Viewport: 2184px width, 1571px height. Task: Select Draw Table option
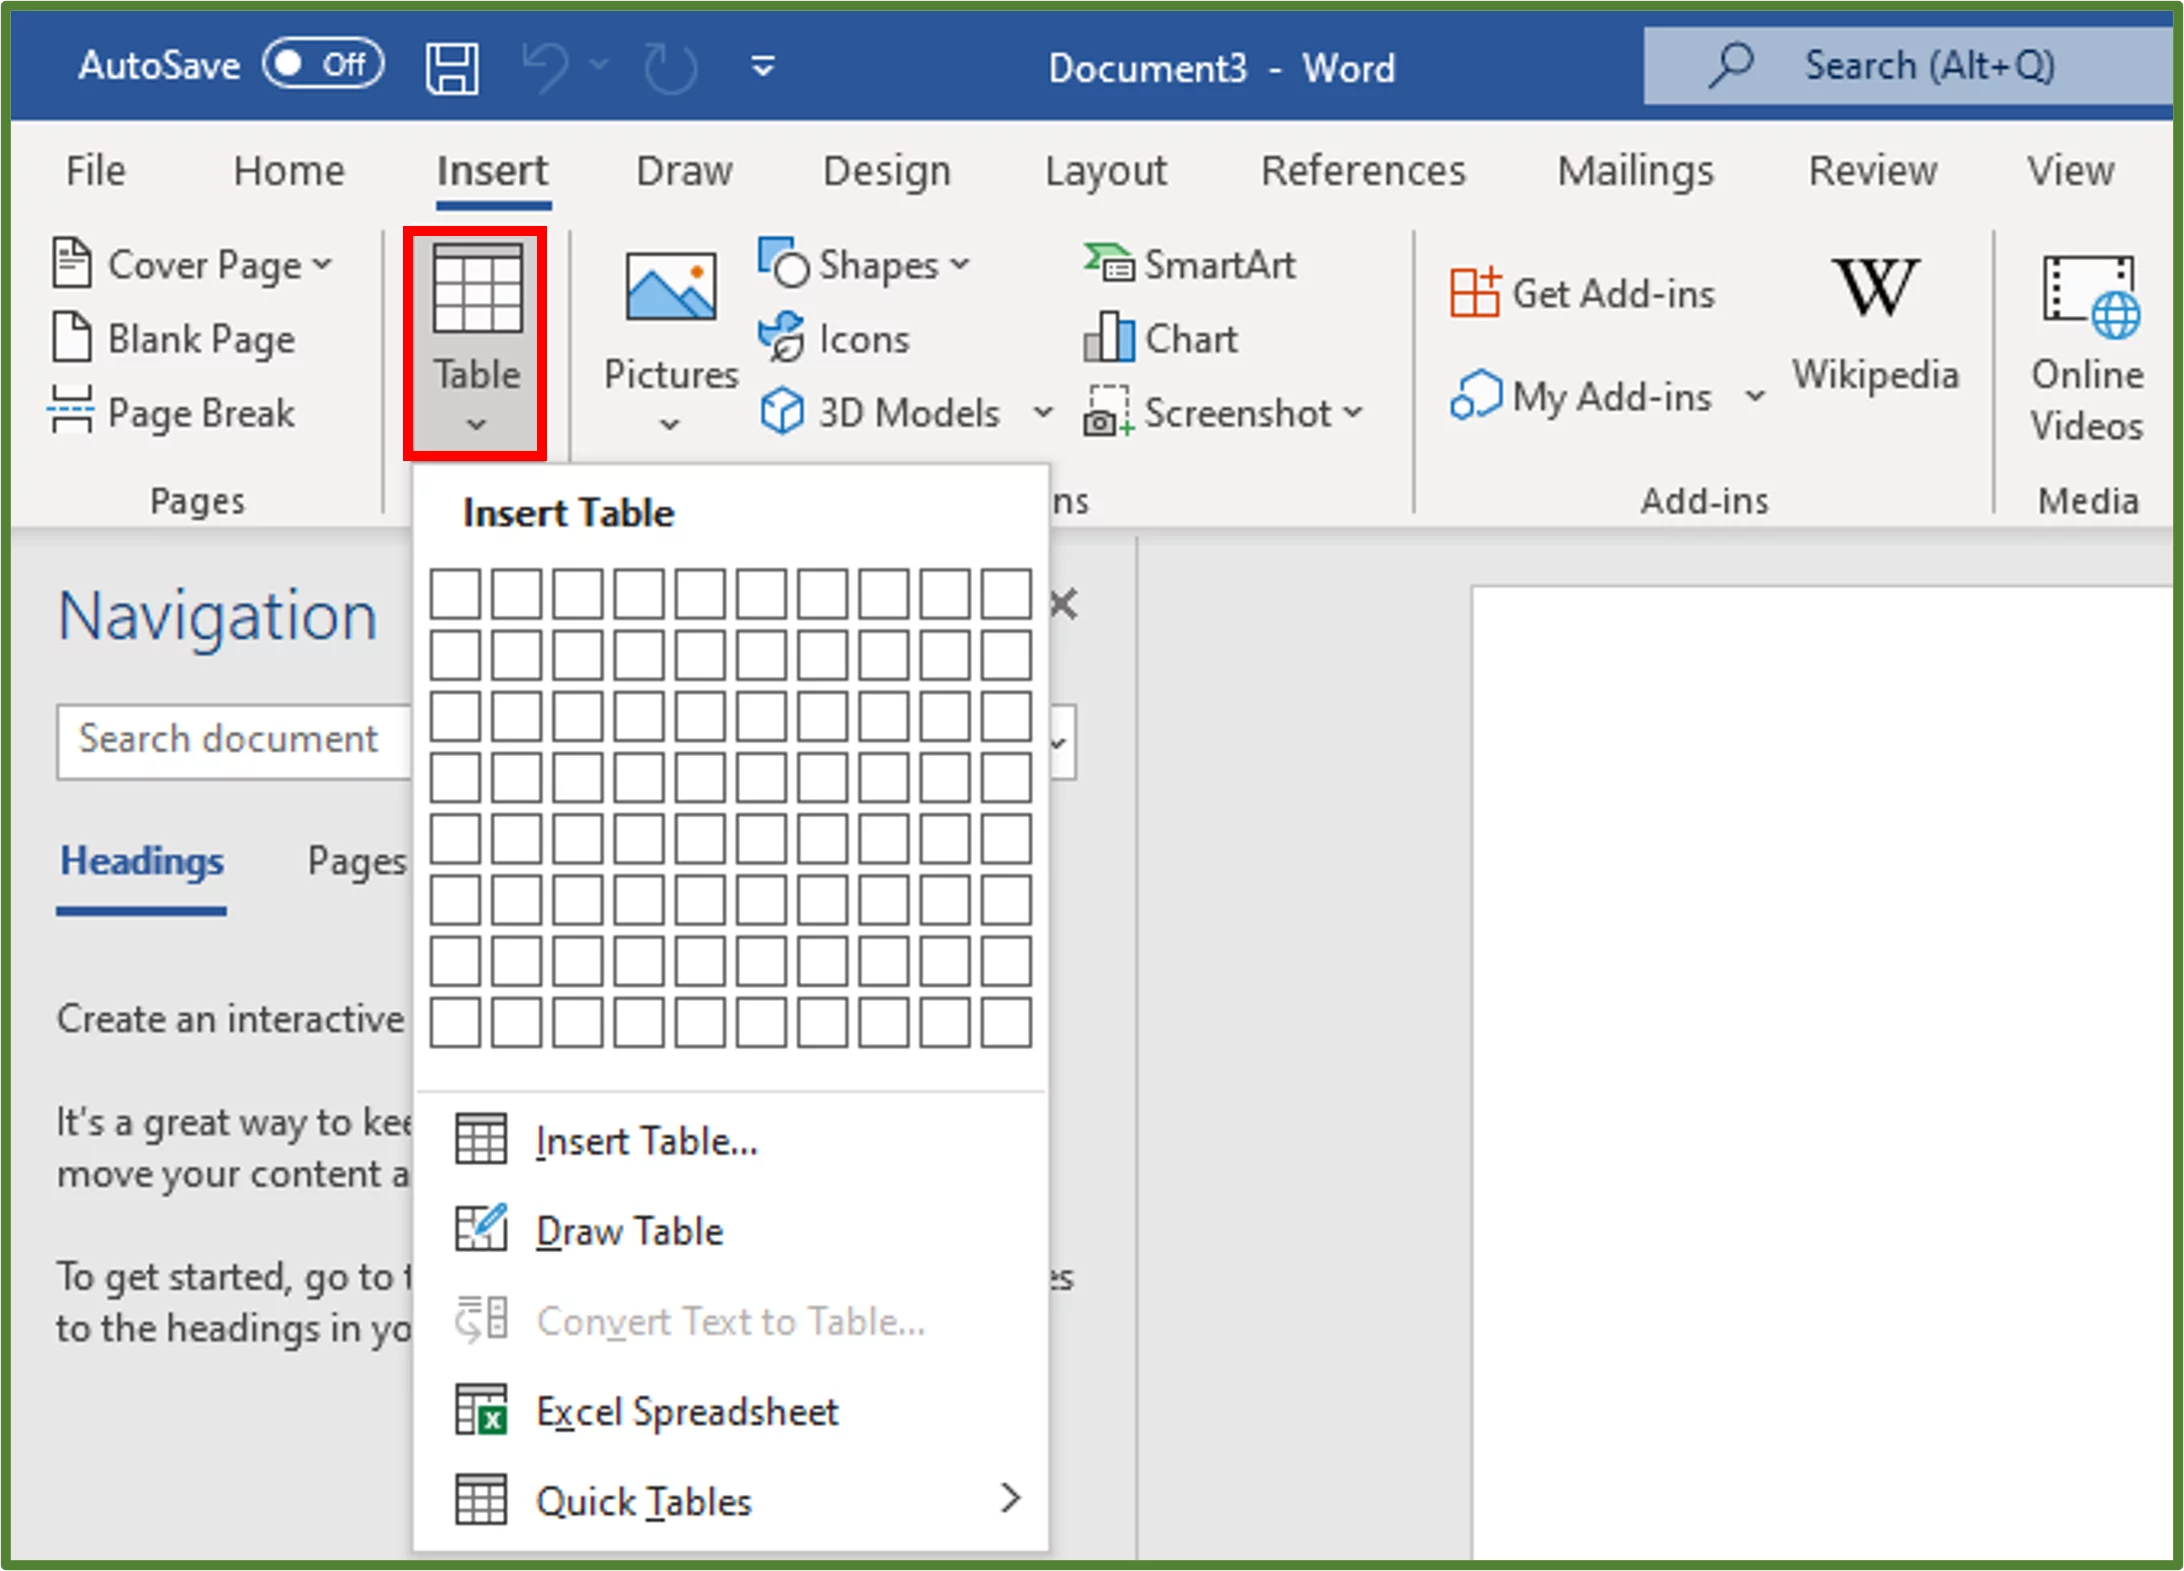tap(629, 1230)
